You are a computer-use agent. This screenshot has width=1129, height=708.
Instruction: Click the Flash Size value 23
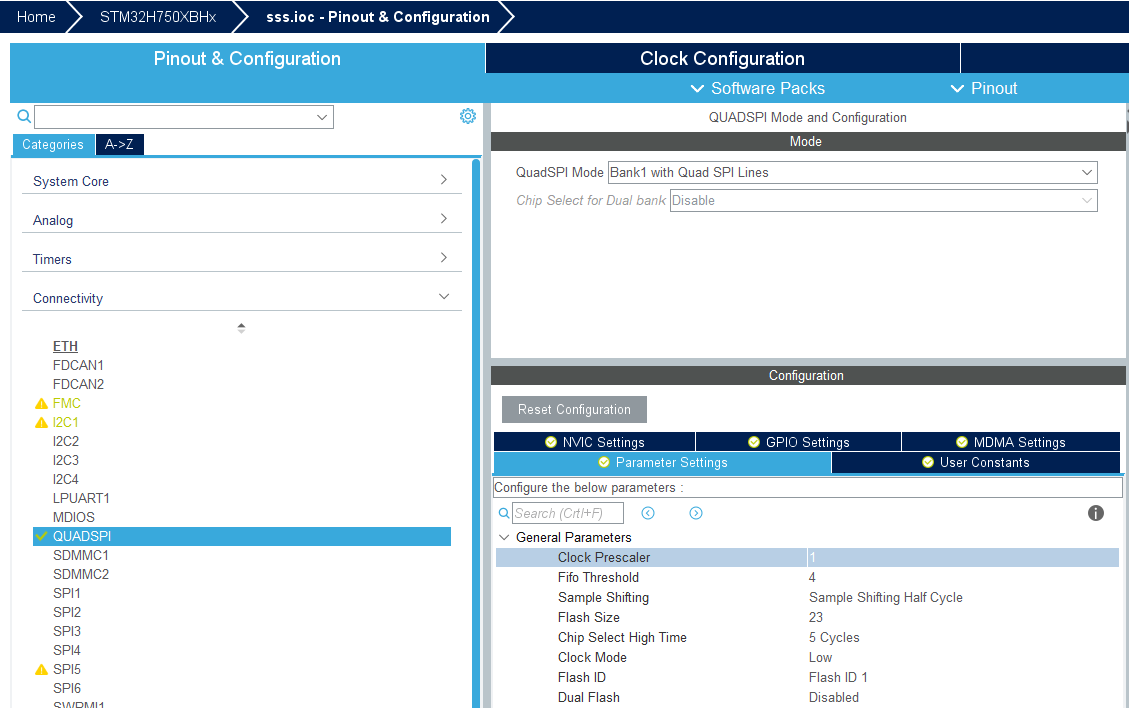816,617
